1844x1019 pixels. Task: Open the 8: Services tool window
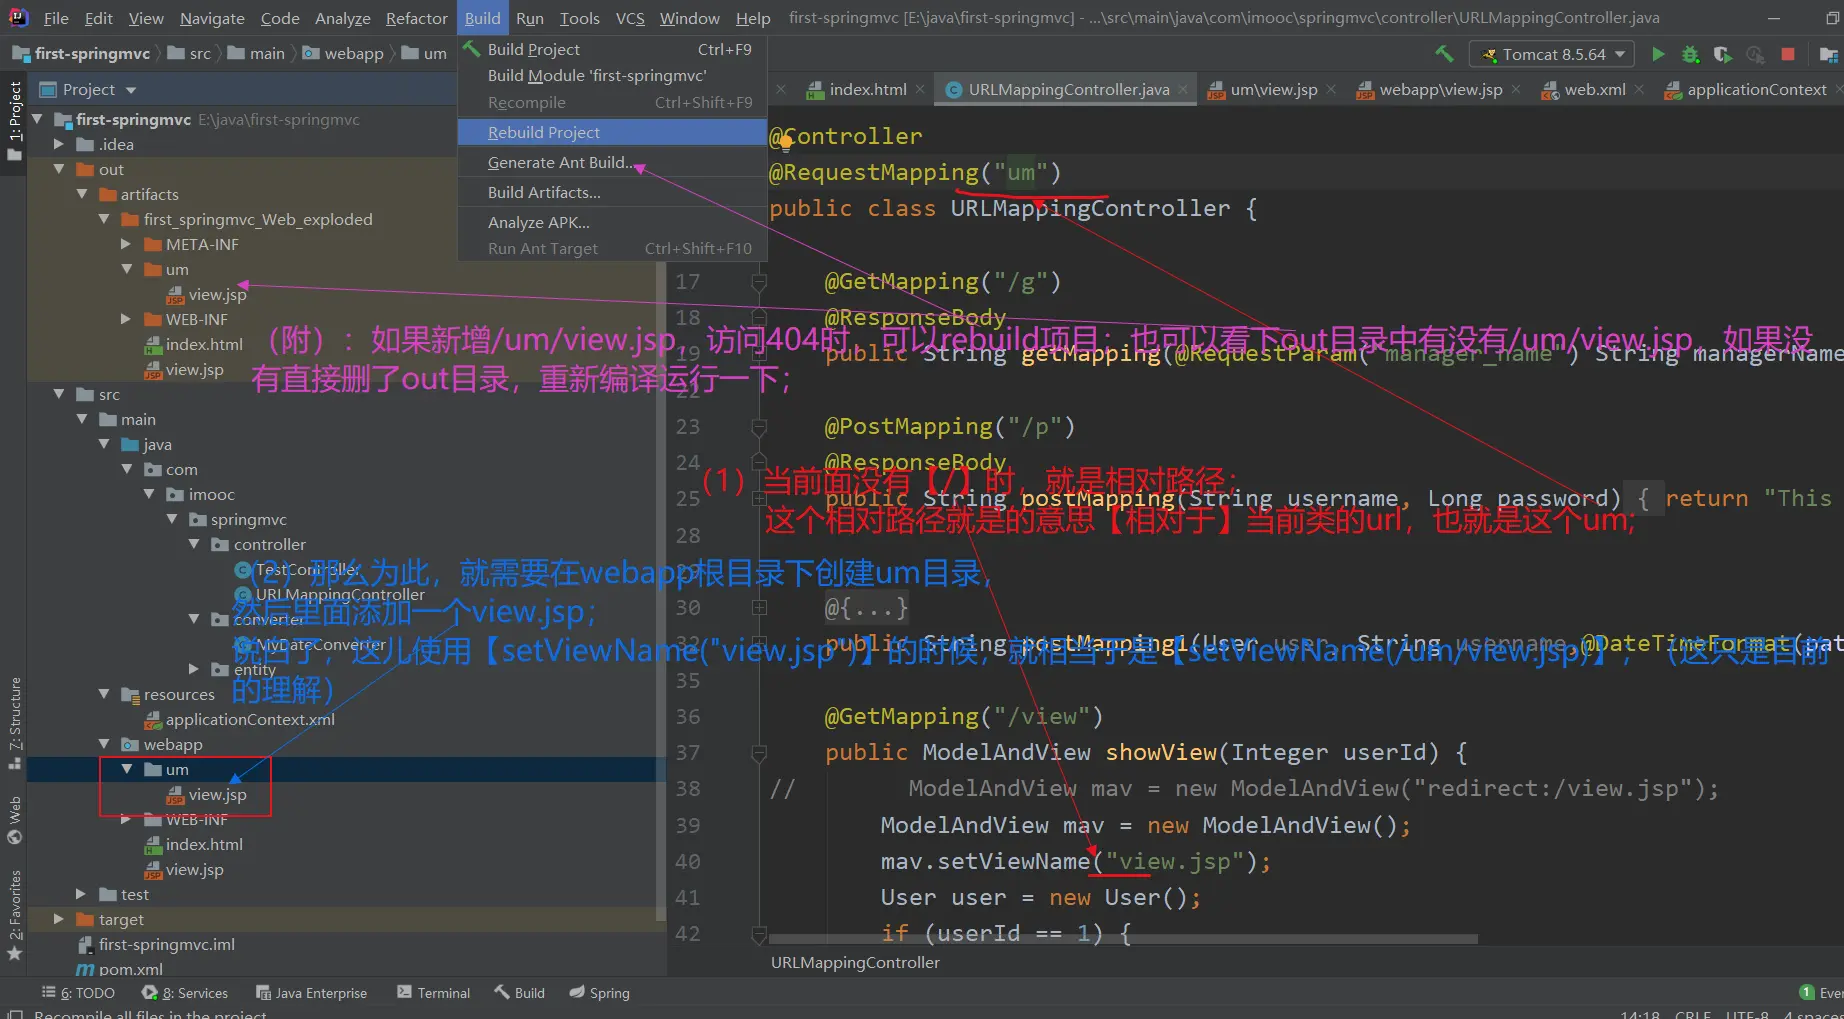[185, 992]
